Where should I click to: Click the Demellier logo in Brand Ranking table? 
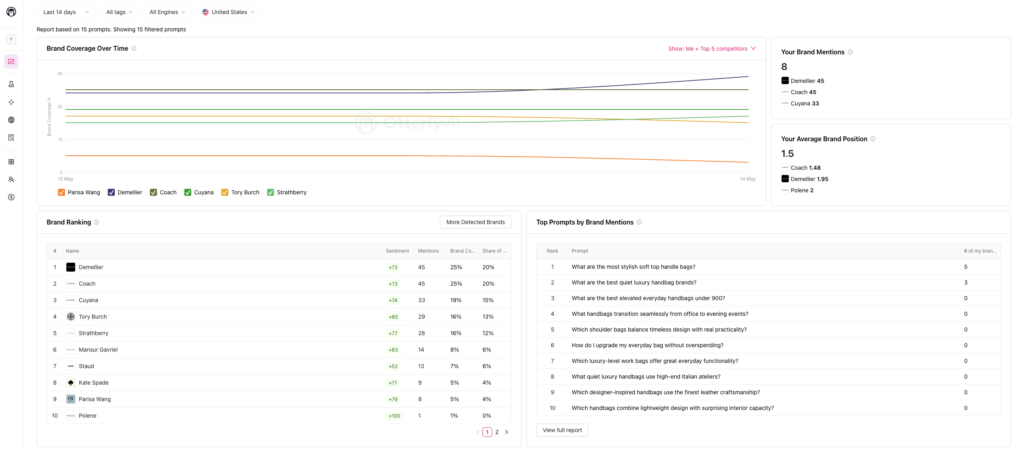(71, 267)
